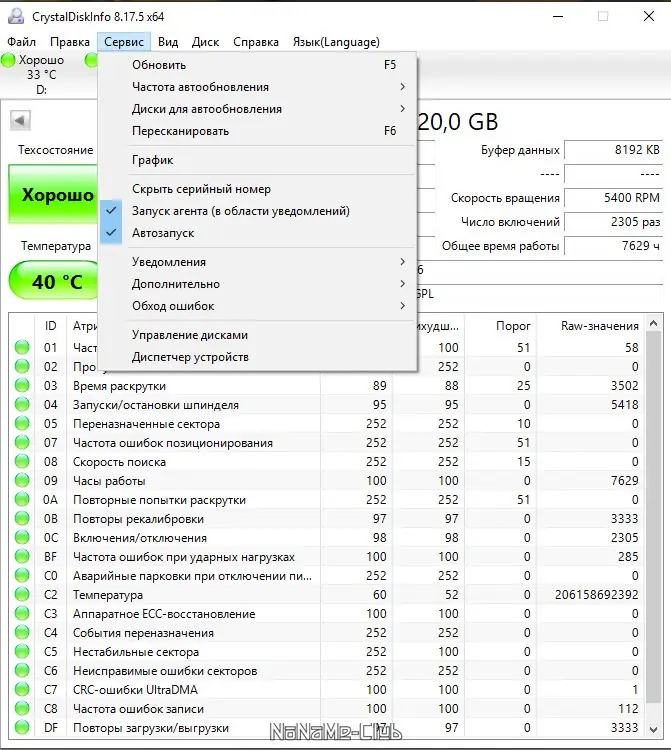The image size is (671, 750).
Task: Choose Пересканировать menu entry
Action: 257,131
